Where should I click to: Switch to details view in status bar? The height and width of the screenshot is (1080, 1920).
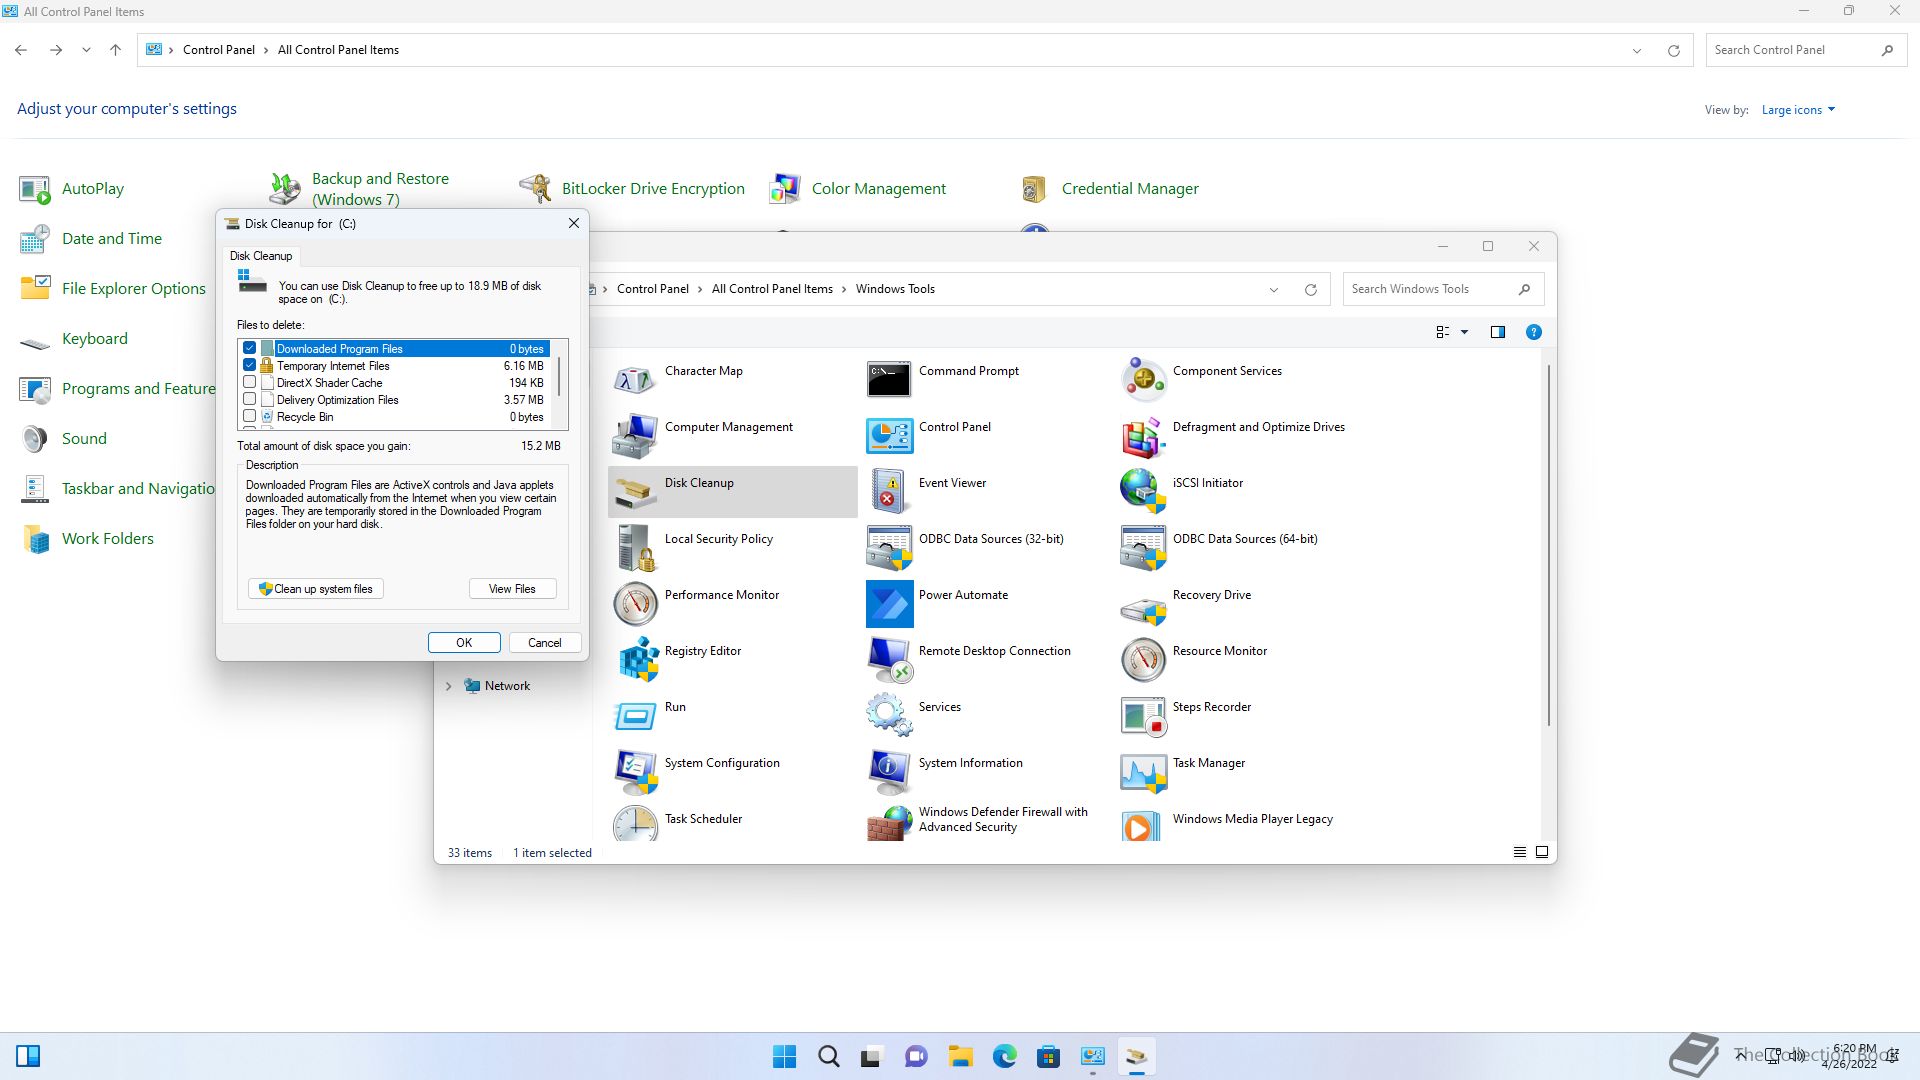tap(1520, 853)
